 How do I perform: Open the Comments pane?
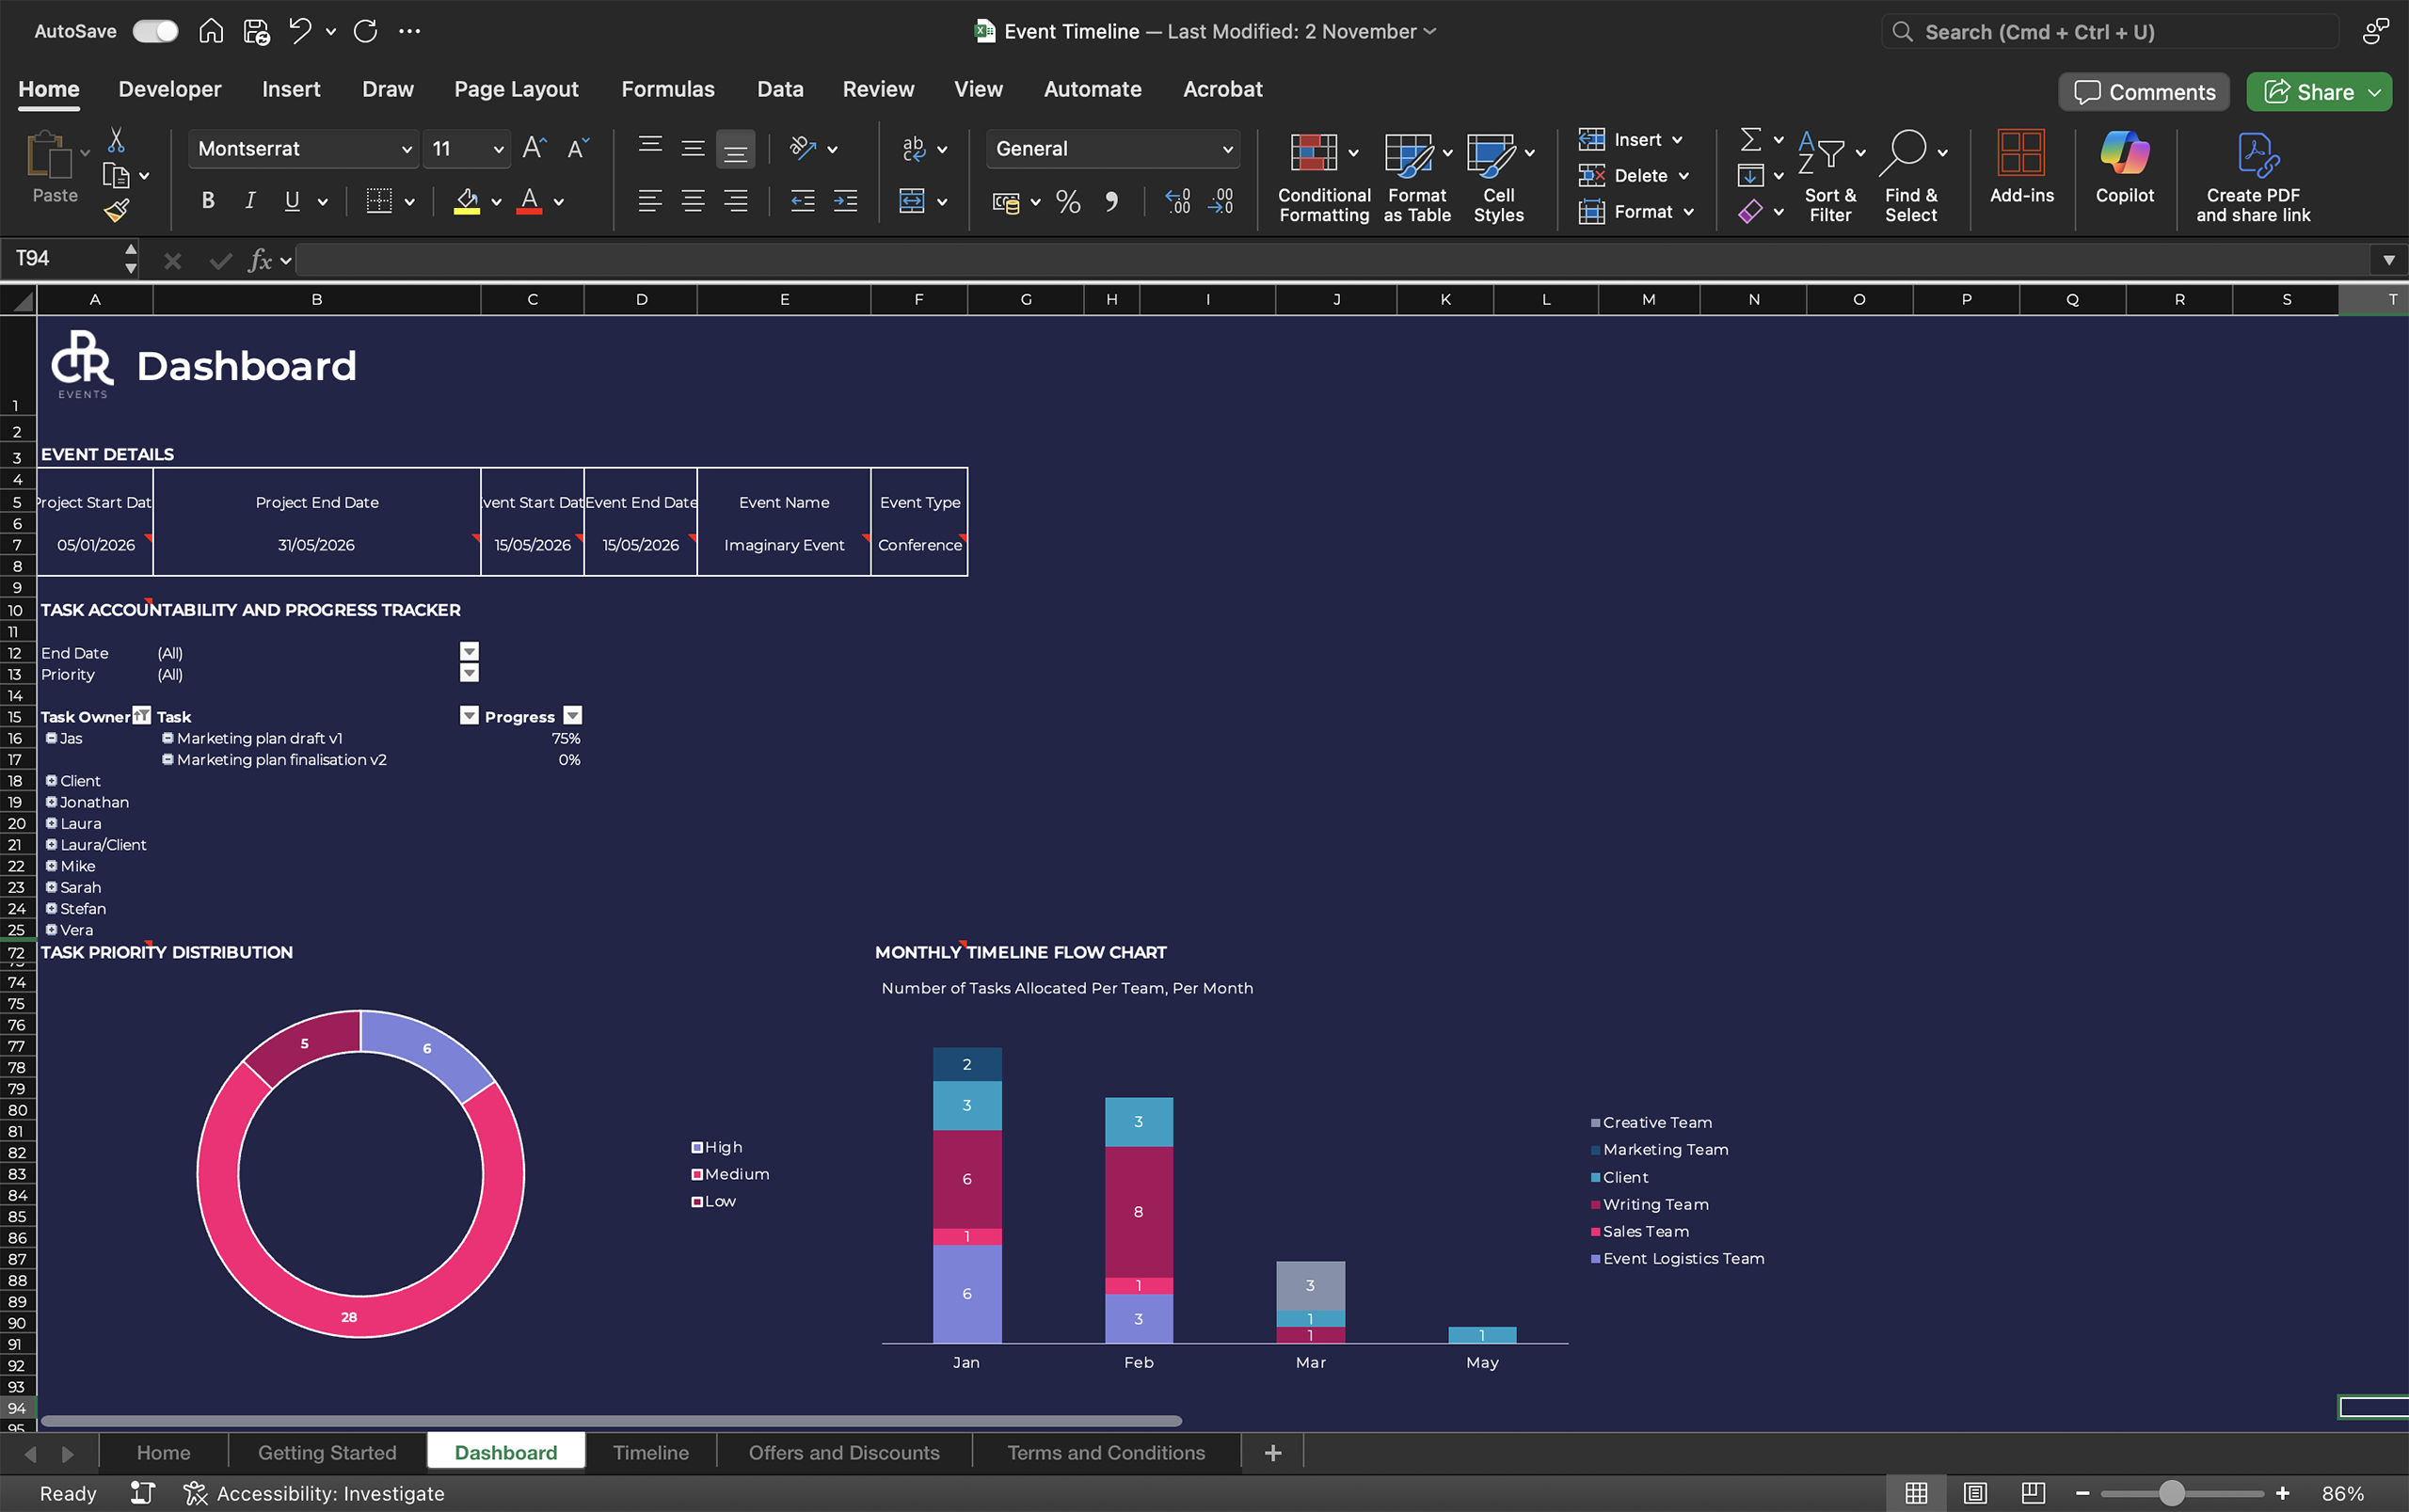(x=2143, y=92)
